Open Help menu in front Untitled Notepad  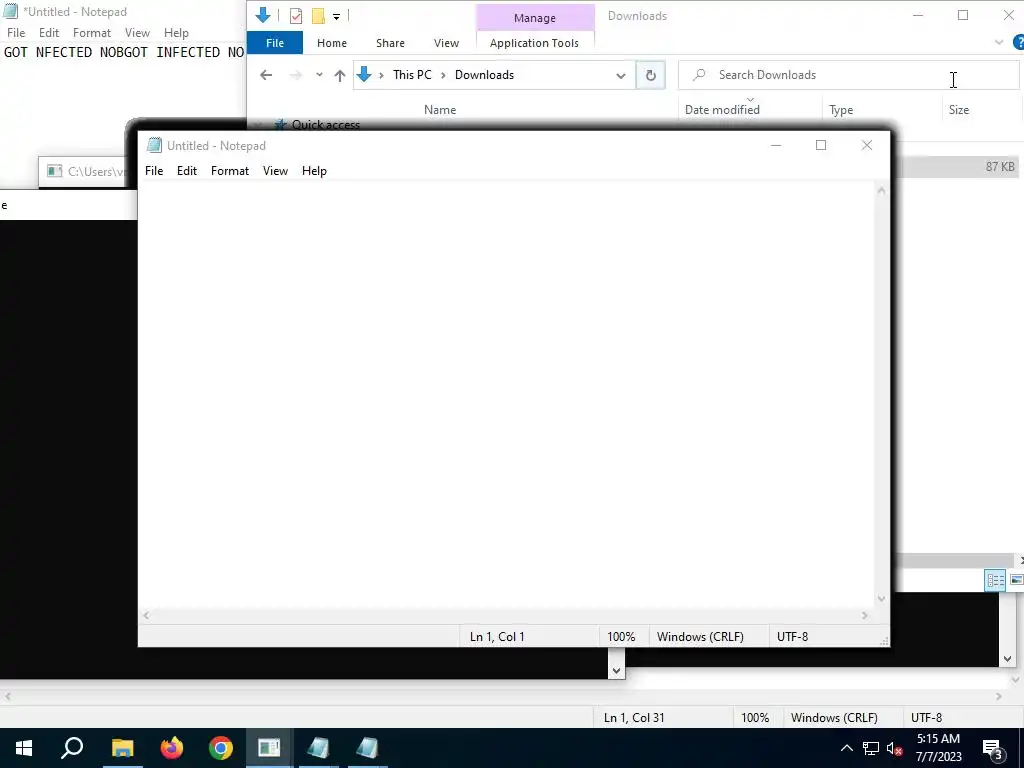pos(314,170)
